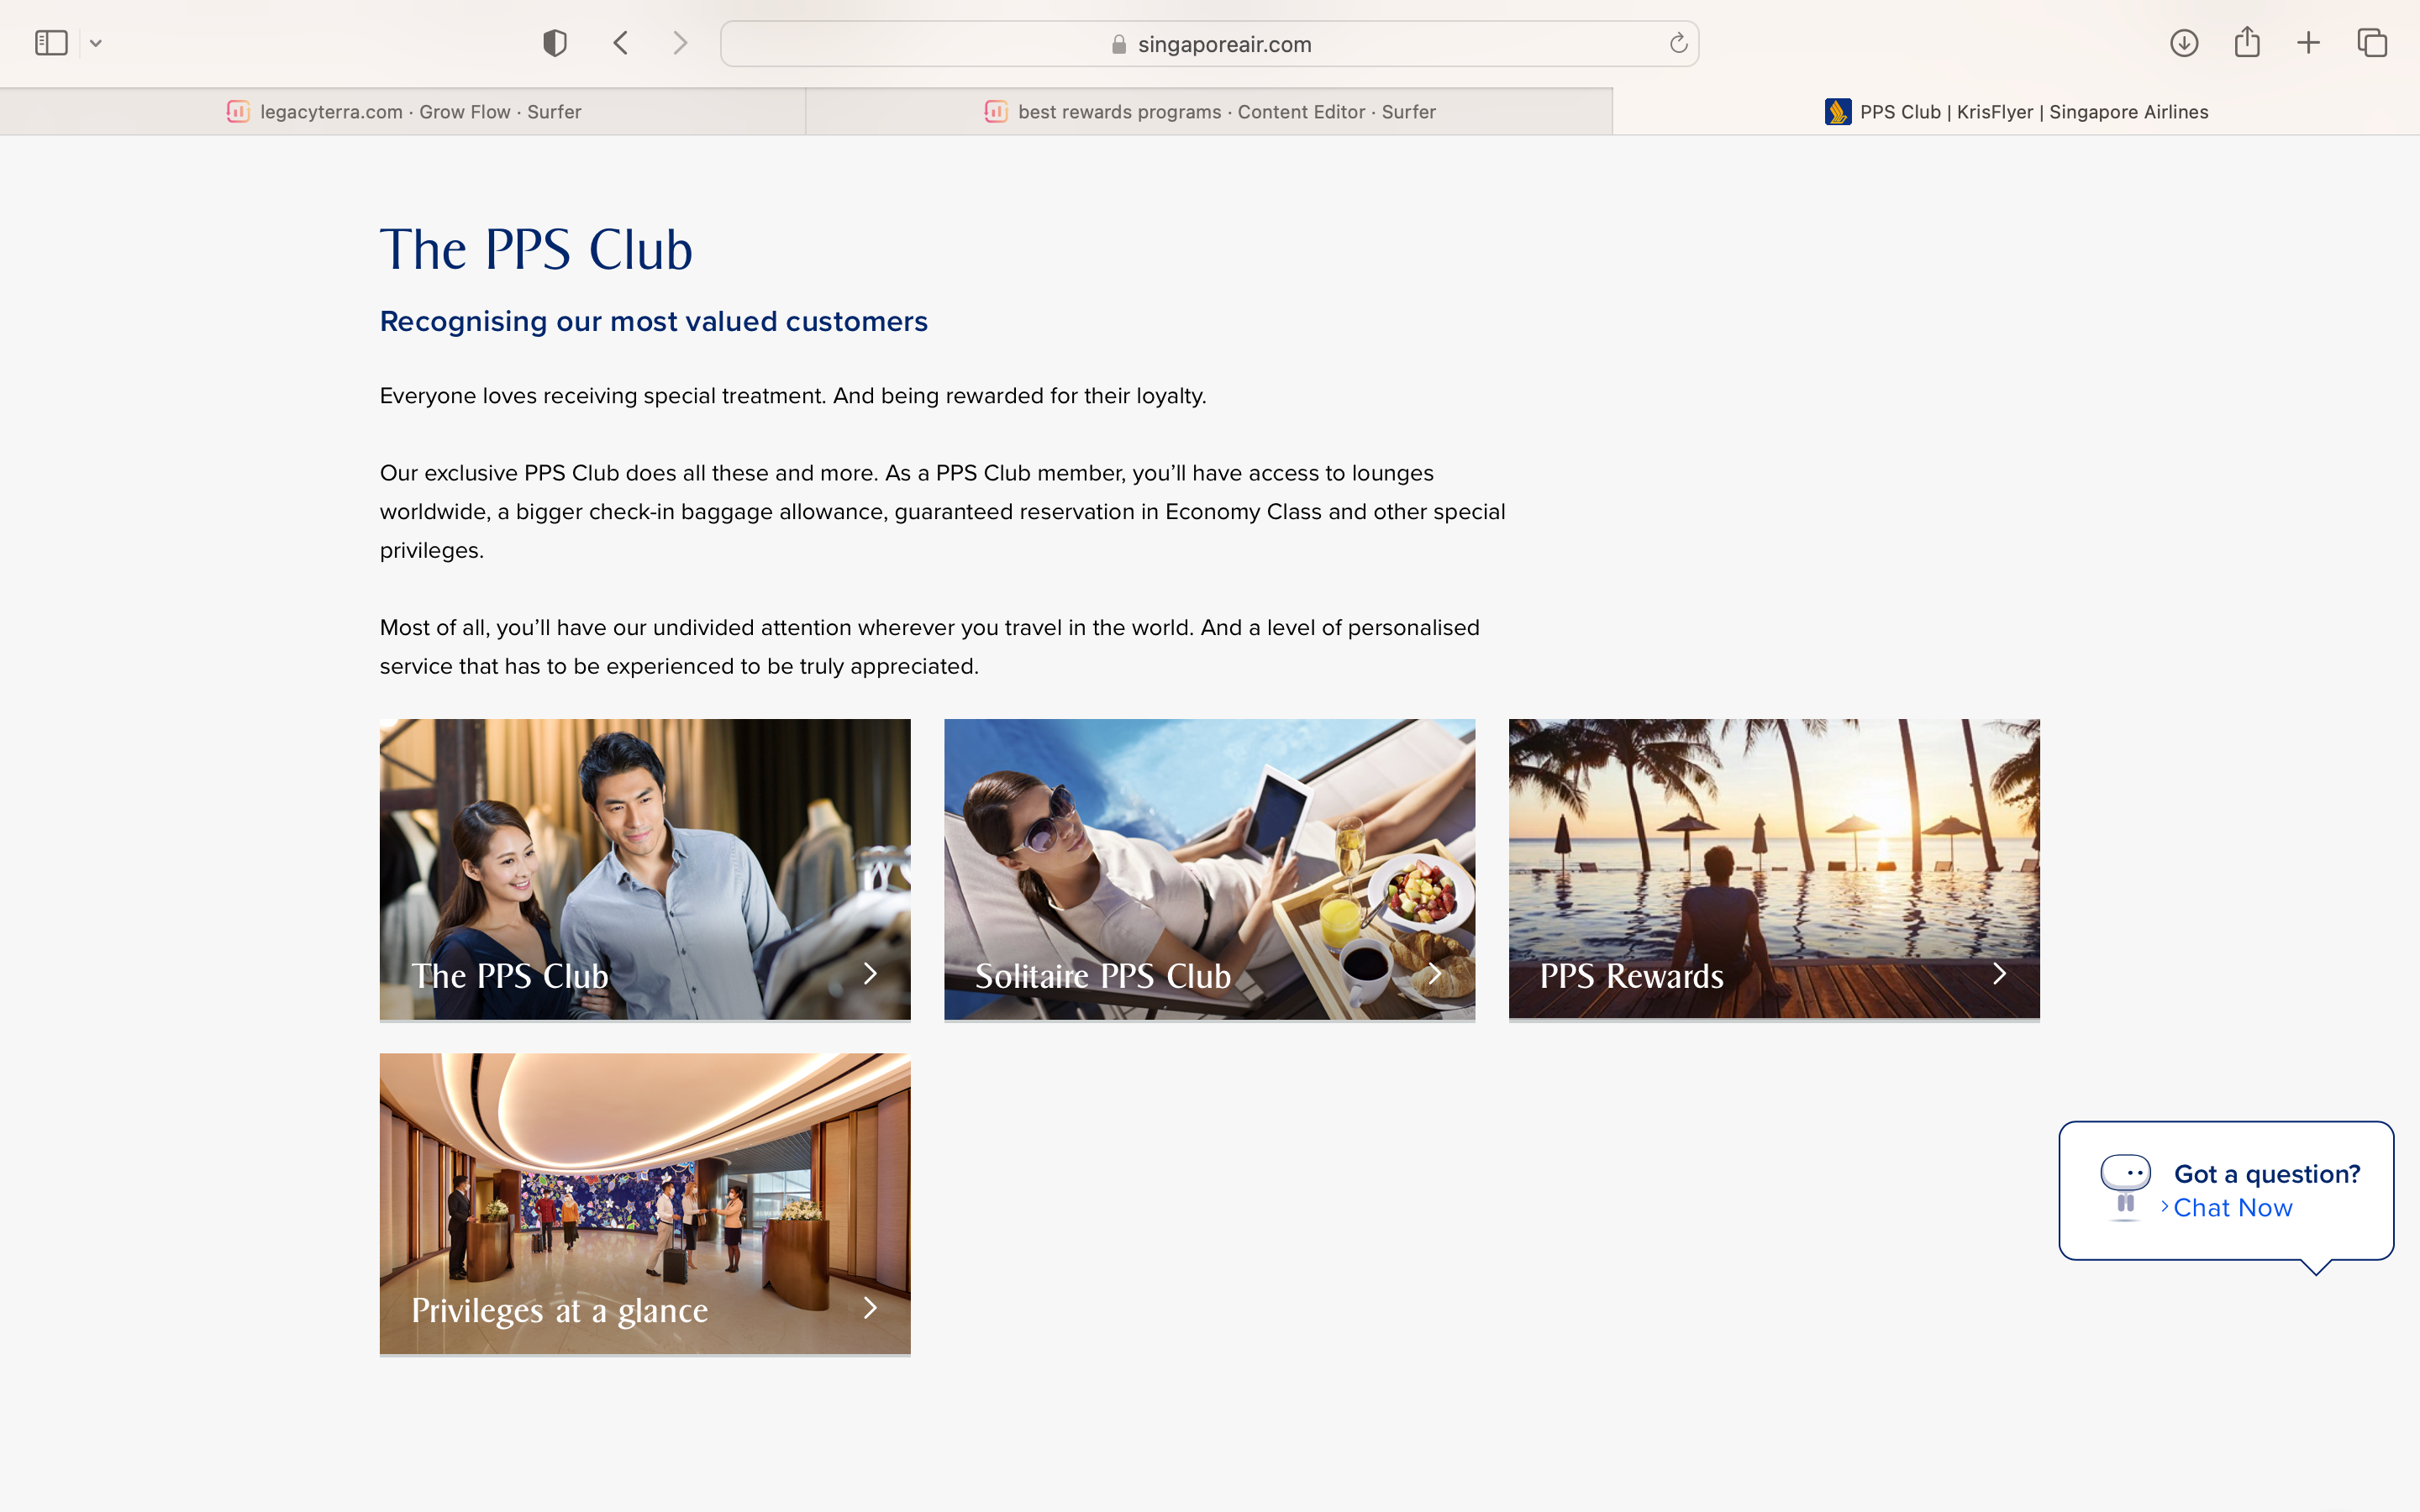This screenshot has width=2420, height=1512.
Task: Open a new tab with the plus icon
Action: pyautogui.click(x=2308, y=43)
